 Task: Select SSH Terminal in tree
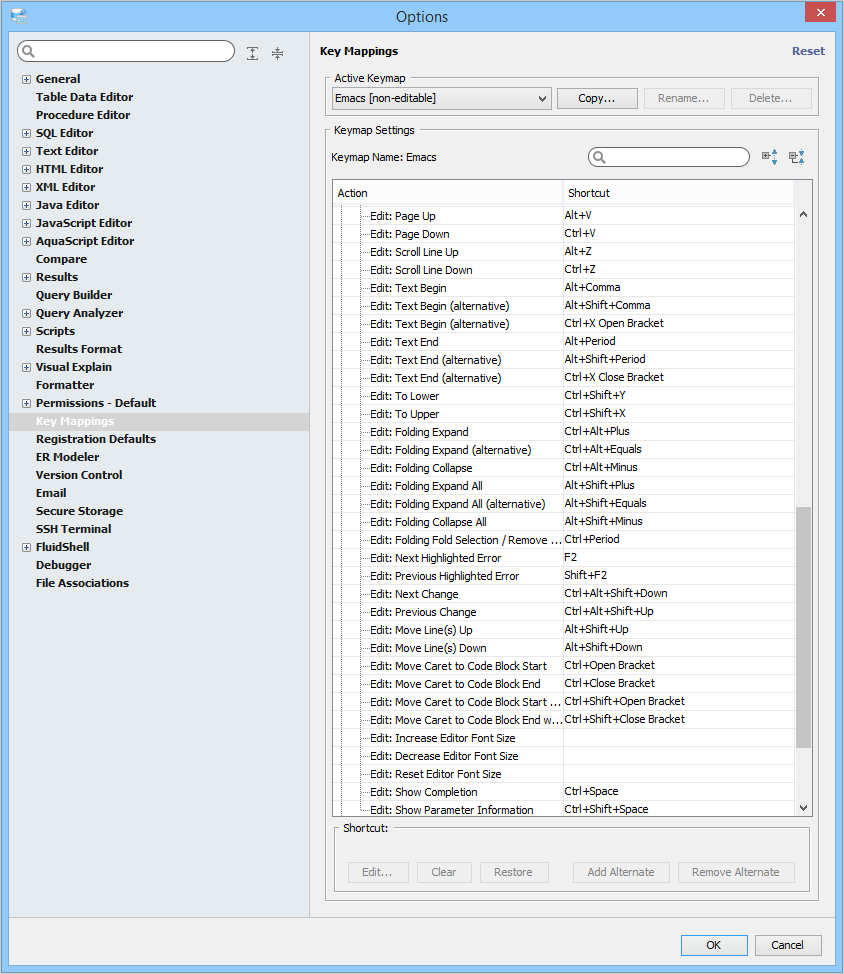[x=74, y=529]
